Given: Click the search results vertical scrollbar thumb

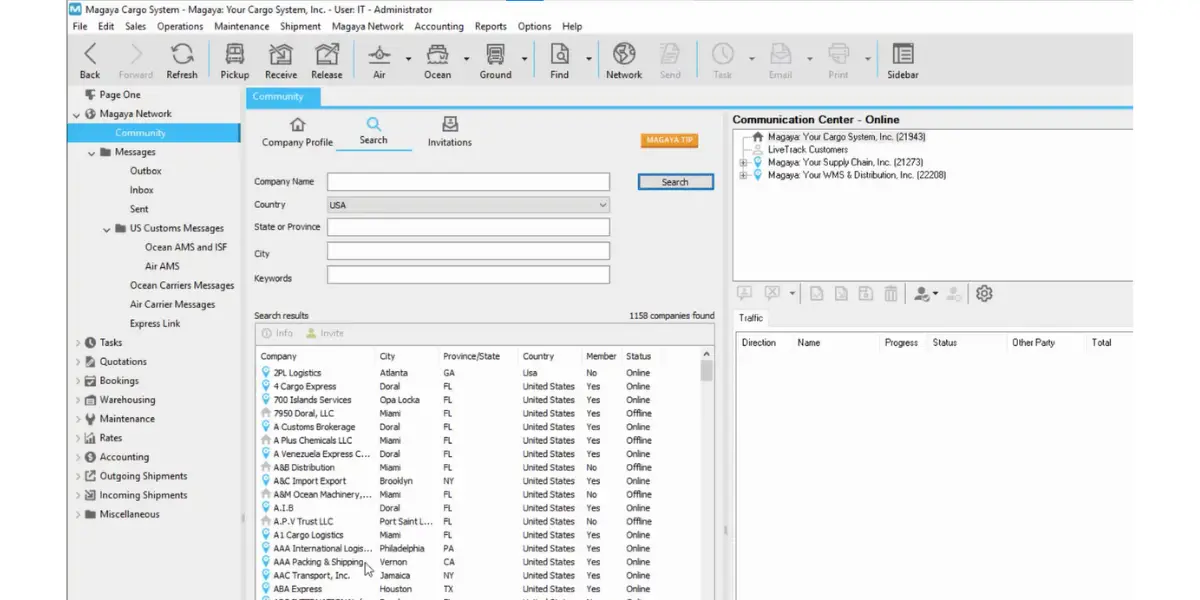Looking at the screenshot, I should pyautogui.click(x=707, y=371).
